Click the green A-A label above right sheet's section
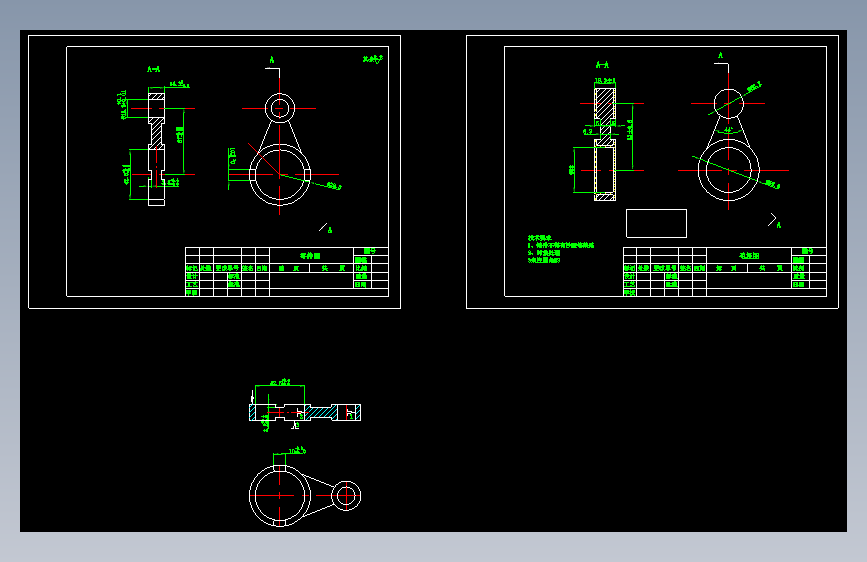This screenshot has width=867, height=562. [602, 65]
